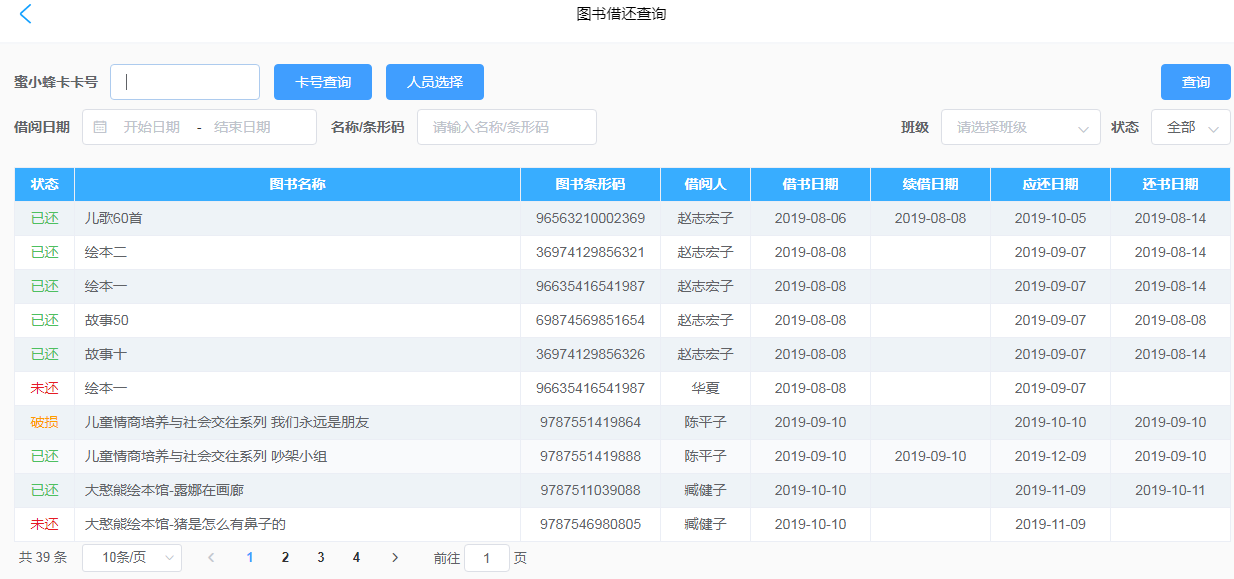Screen dimensions: 1234x579
Task: Click the 借书日期 column header
Action: 811,184
